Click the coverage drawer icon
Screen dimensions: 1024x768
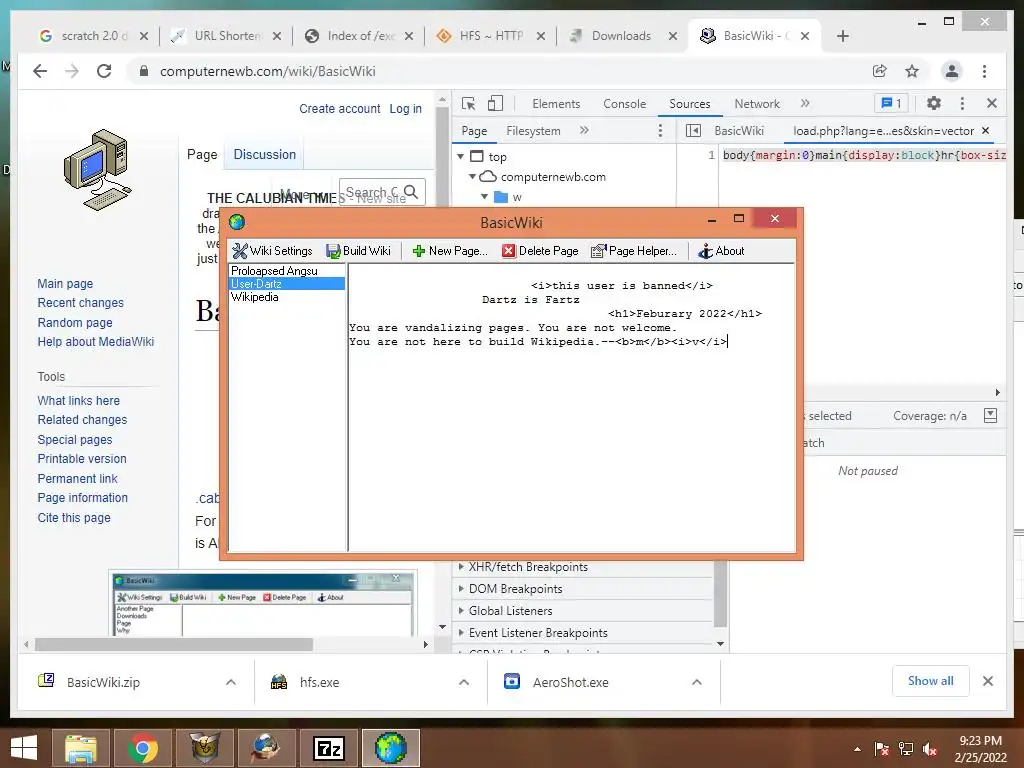(990, 415)
